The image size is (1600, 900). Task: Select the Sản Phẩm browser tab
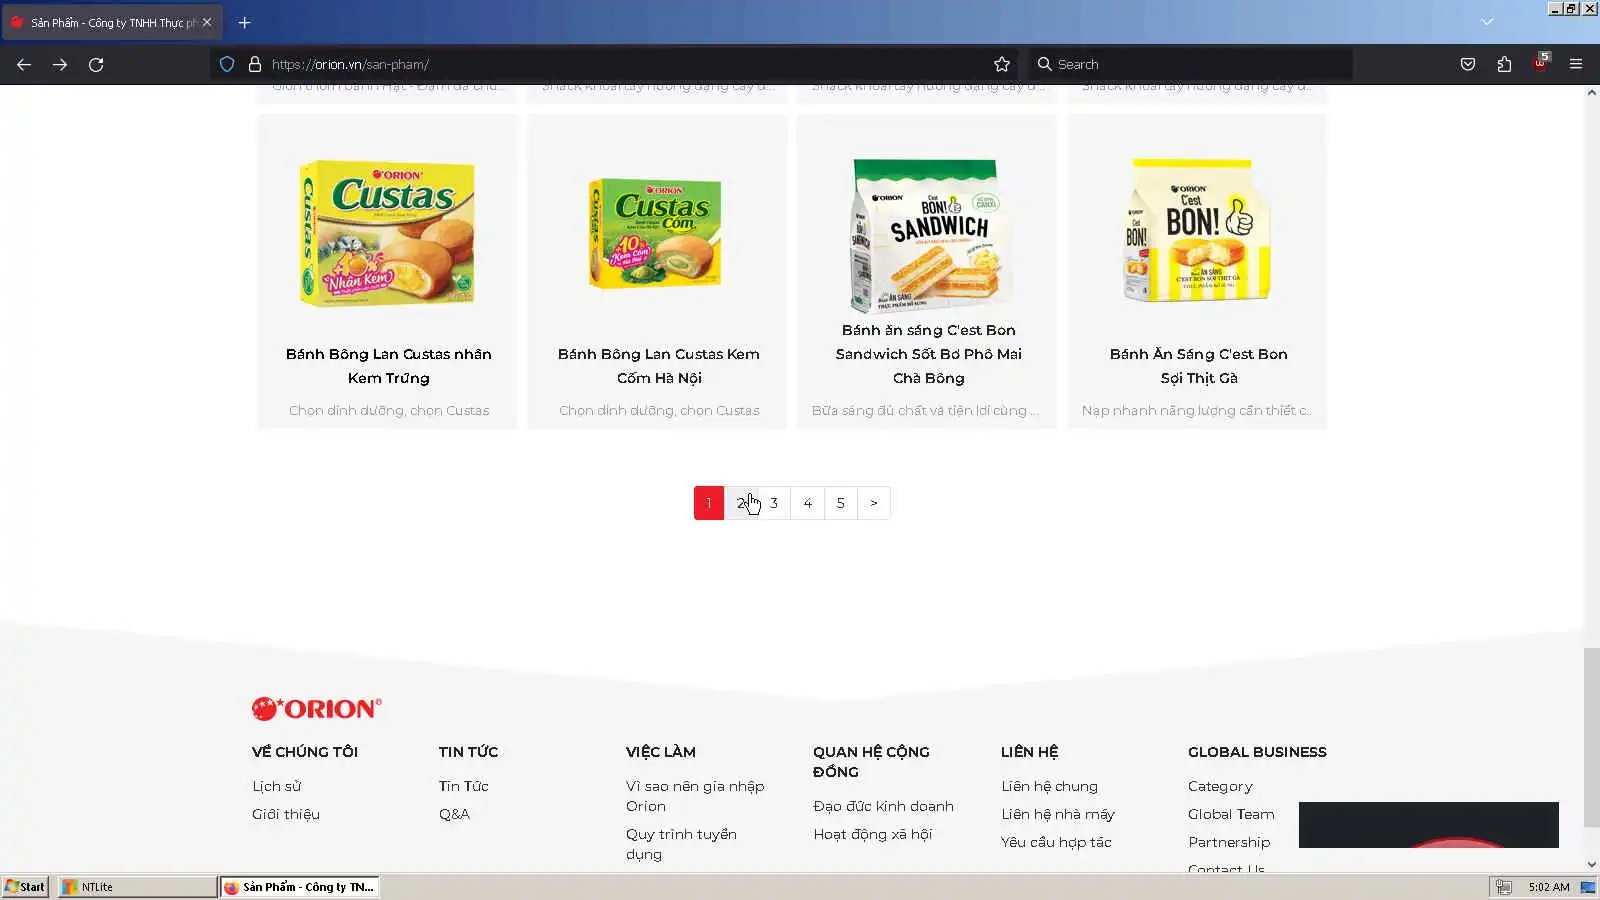112,22
